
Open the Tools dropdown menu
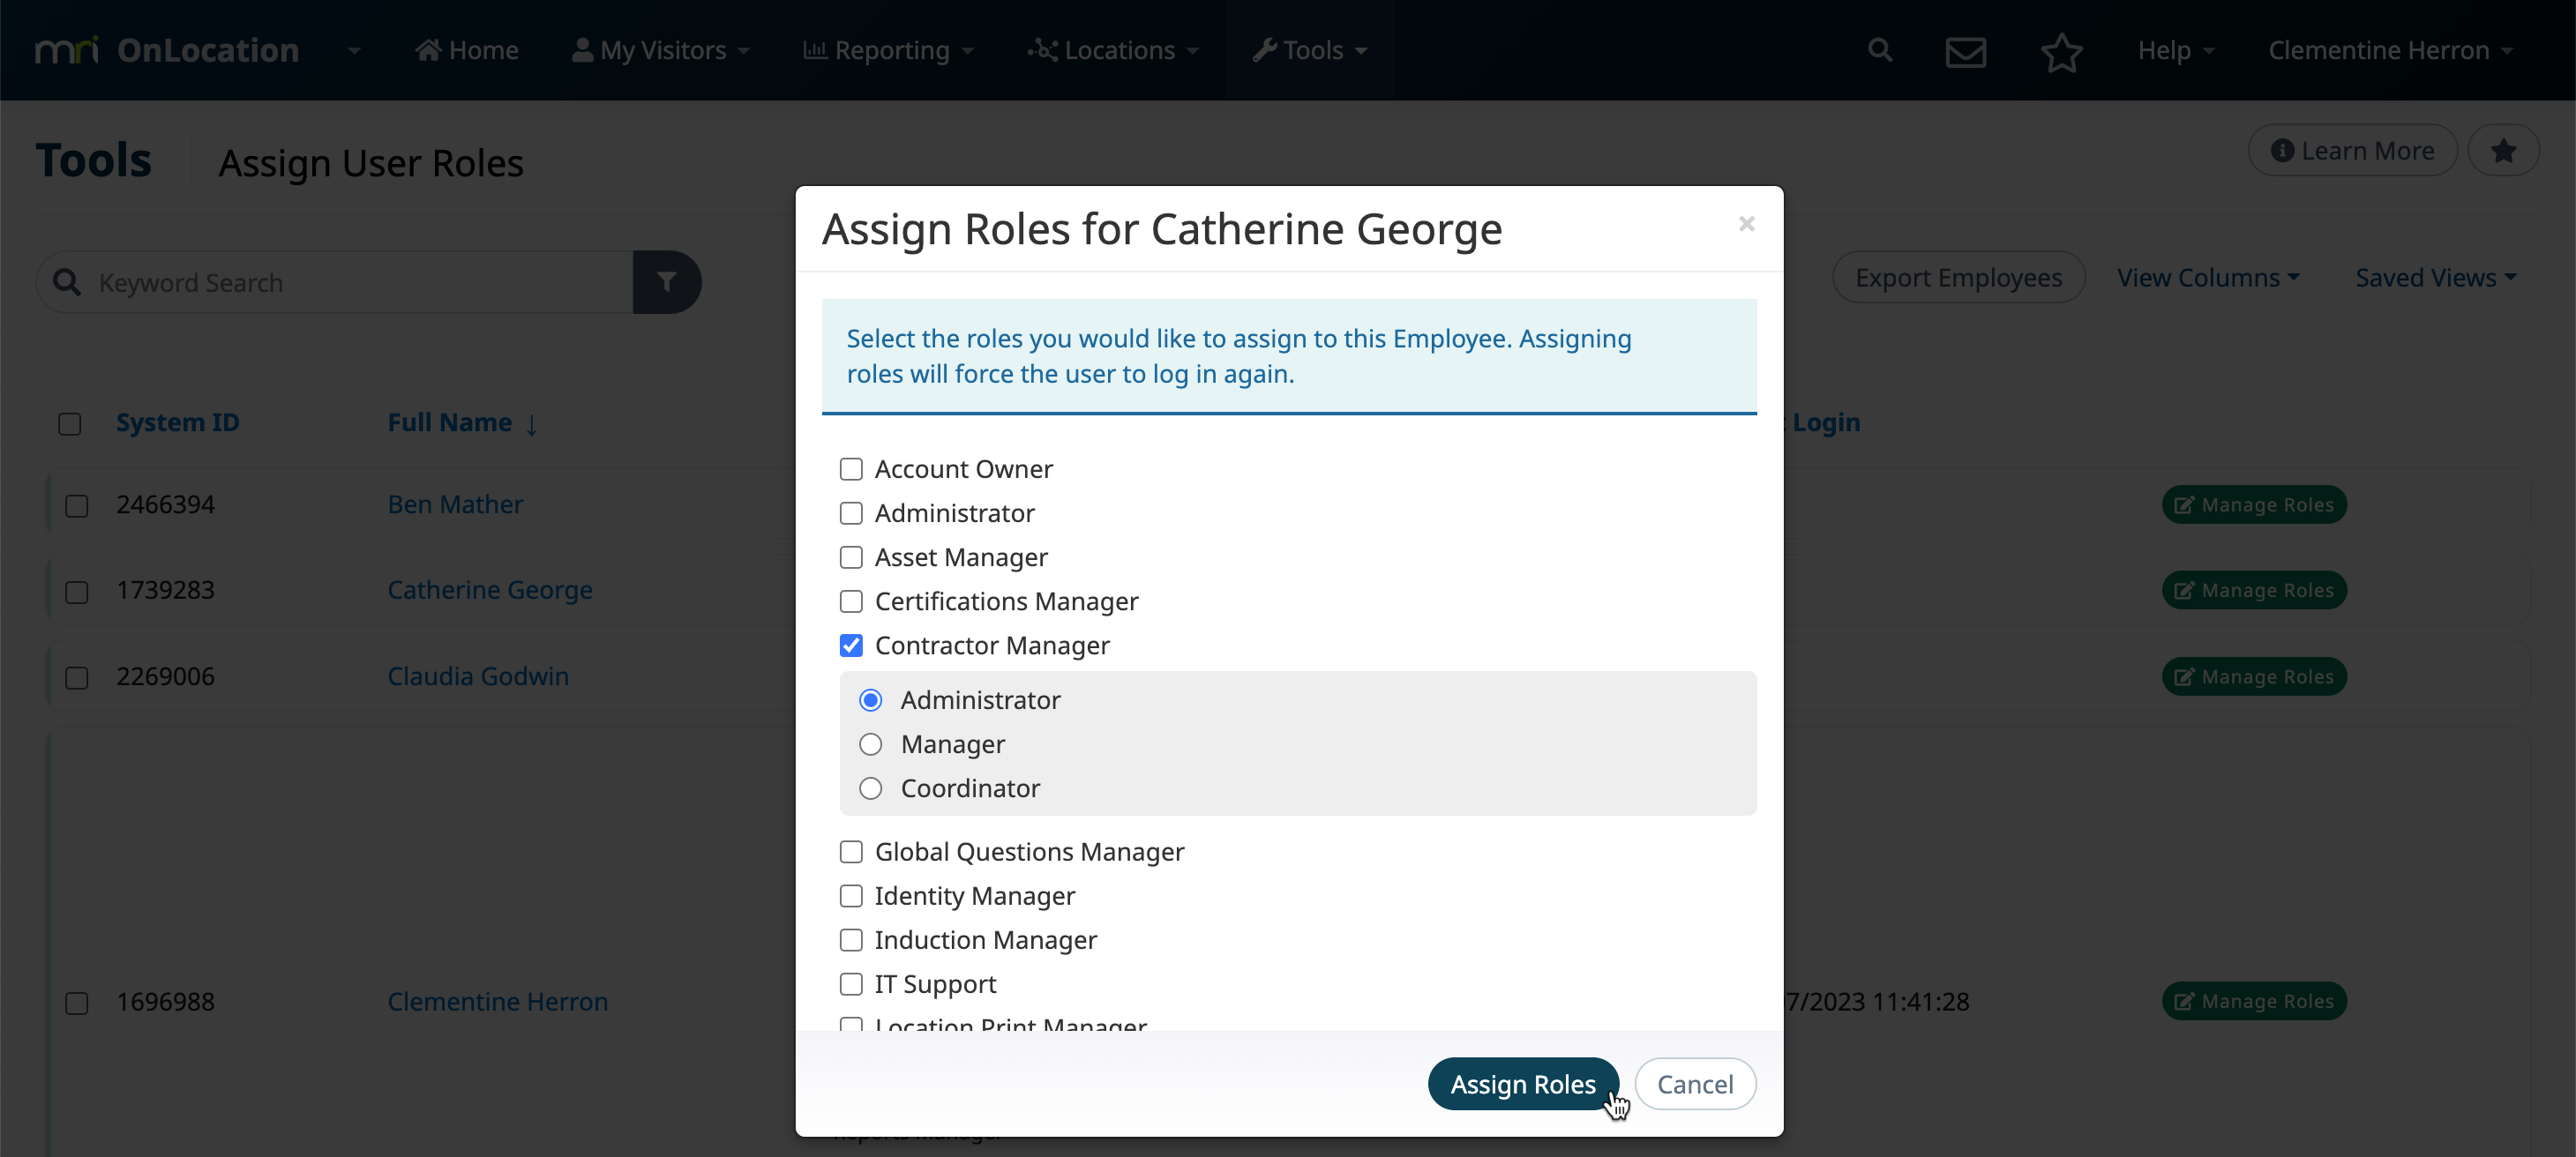point(1310,50)
